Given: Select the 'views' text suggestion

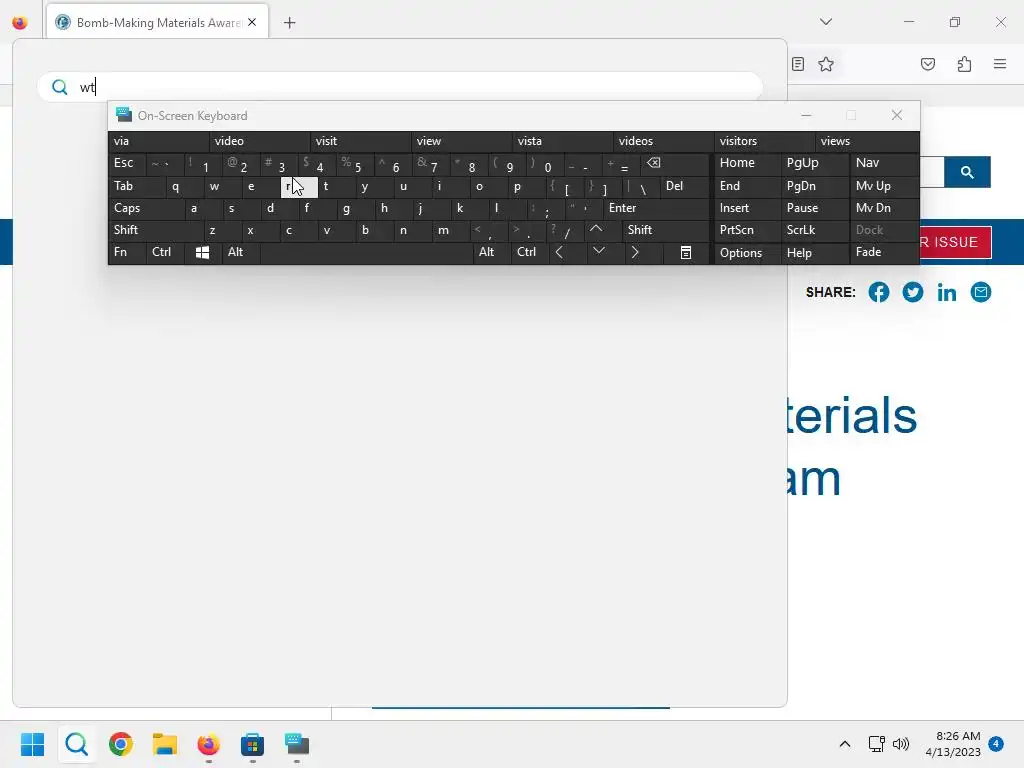Looking at the screenshot, I should pos(867,141).
